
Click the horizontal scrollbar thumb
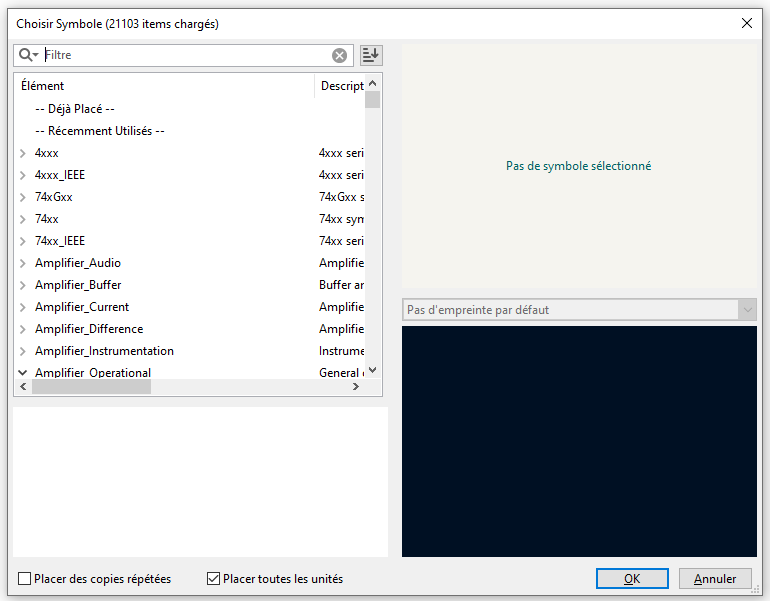click(x=91, y=387)
